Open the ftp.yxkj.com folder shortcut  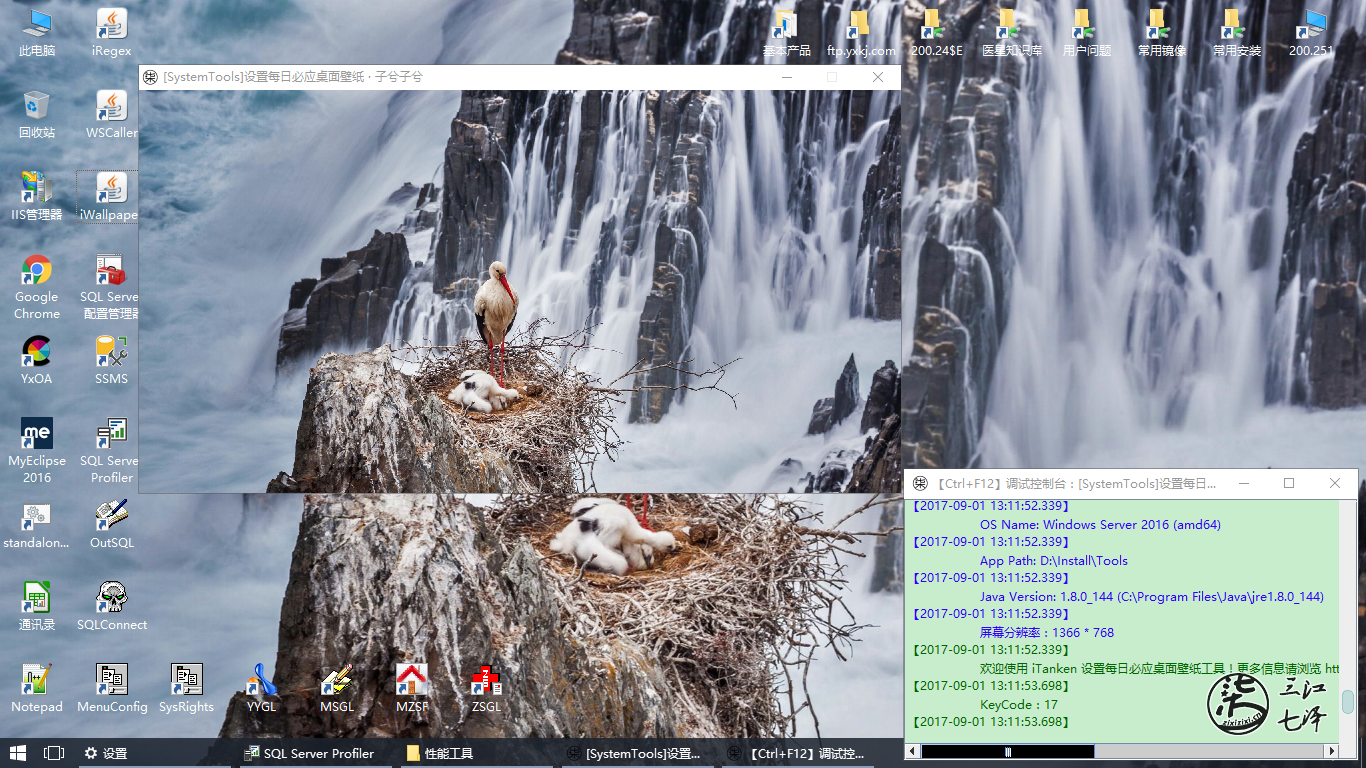[x=861, y=33]
